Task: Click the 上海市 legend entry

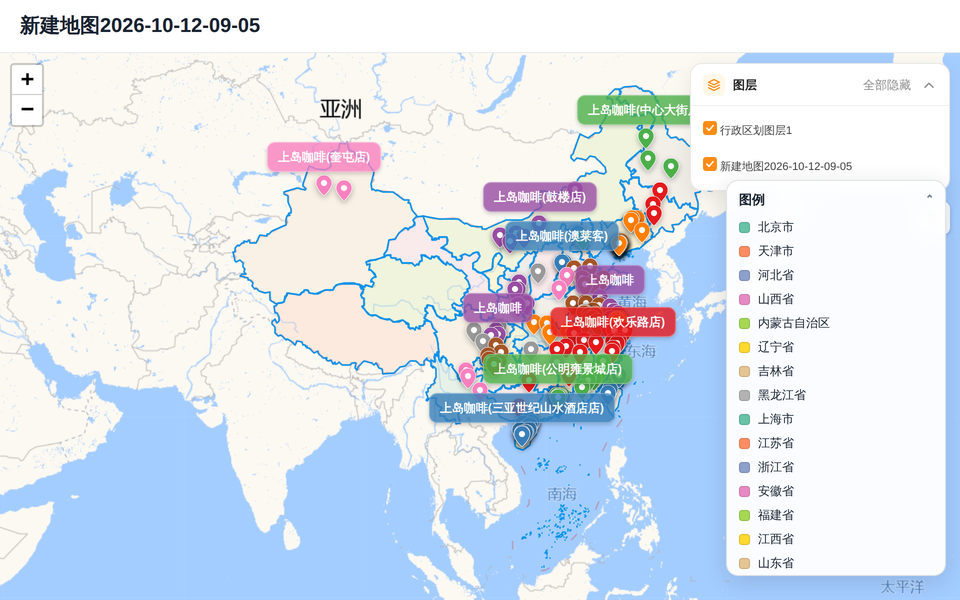Action: (767, 419)
